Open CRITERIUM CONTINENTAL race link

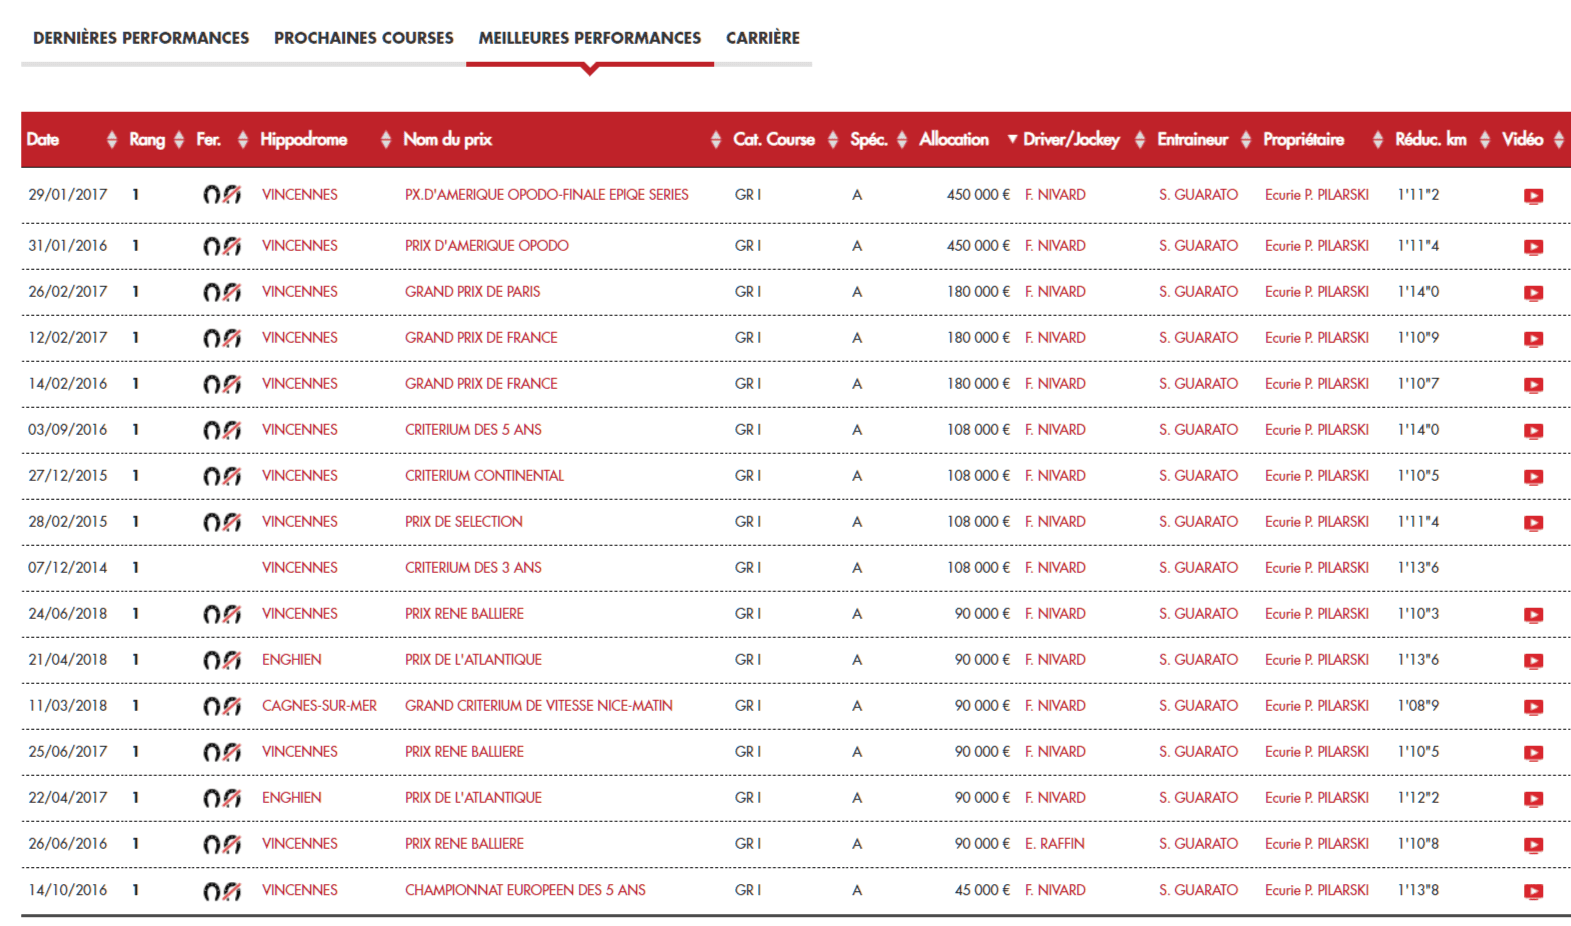click(x=485, y=476)
